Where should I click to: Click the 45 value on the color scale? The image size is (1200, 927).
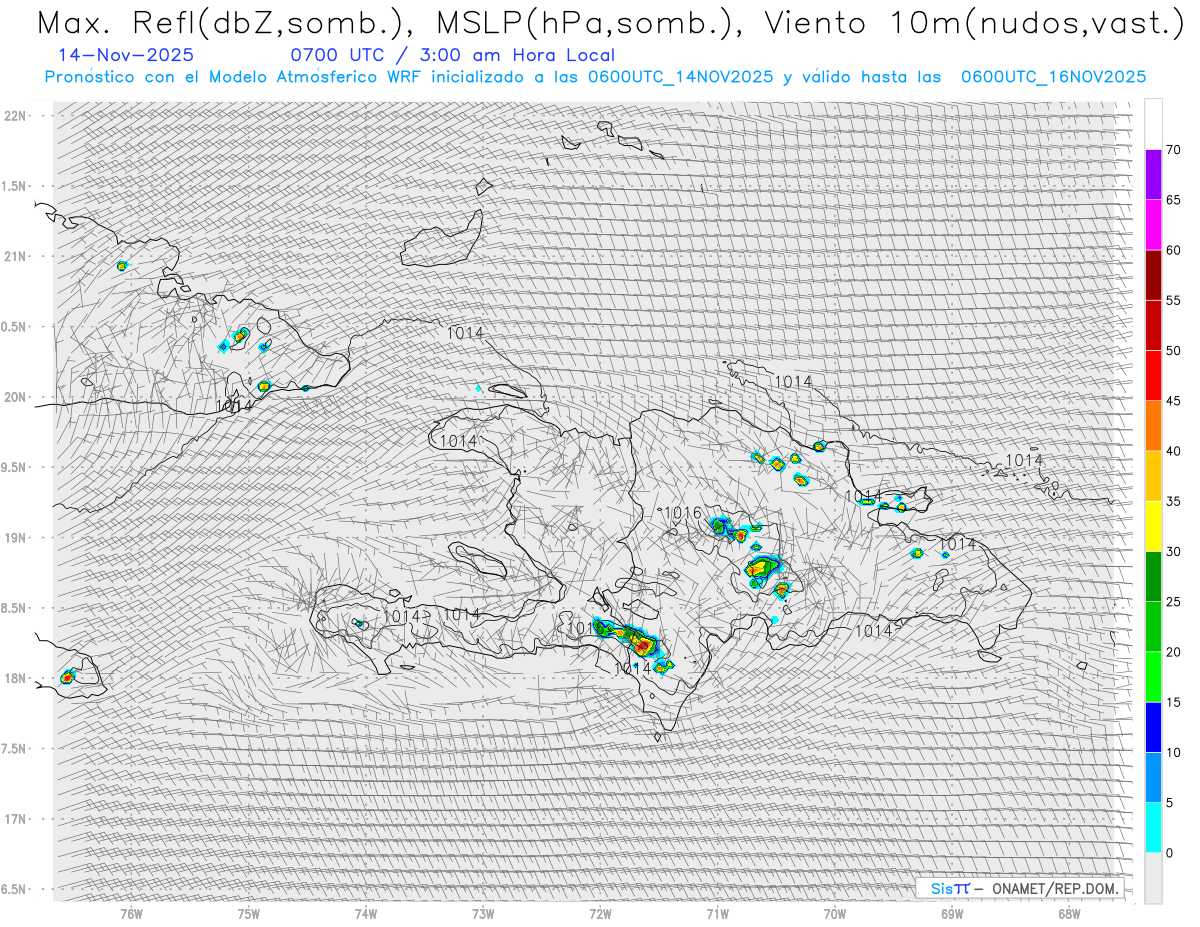1173,401
